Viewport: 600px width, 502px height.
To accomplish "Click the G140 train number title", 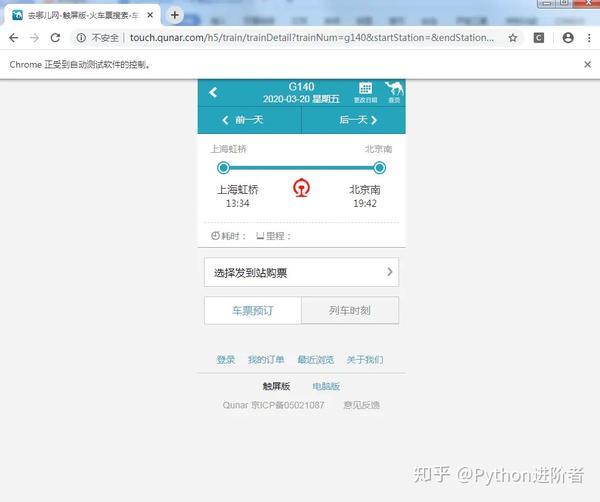I will click(x=302, y=86).
